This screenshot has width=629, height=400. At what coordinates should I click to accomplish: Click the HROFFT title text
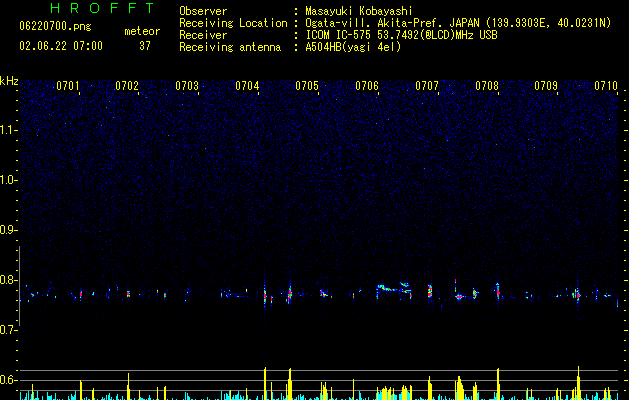(x=102, y=8)
